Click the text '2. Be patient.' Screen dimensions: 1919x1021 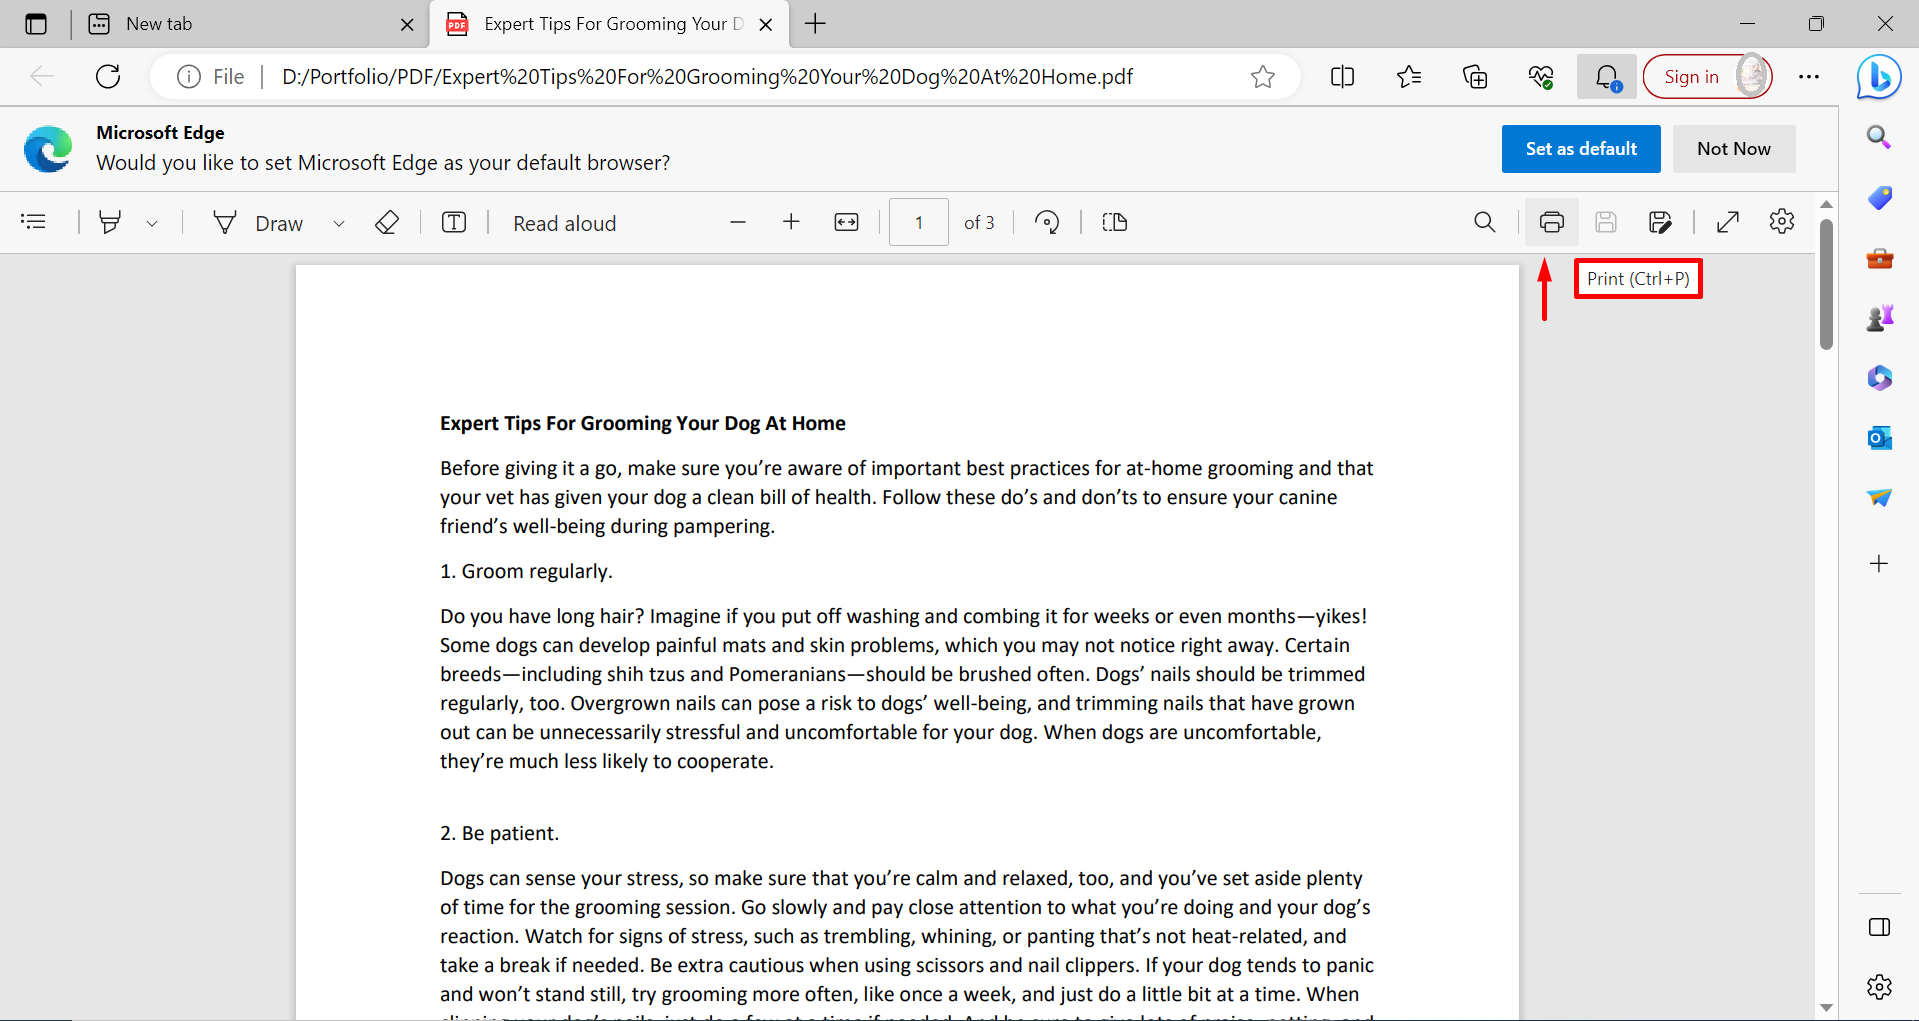(x=500, y=833)
